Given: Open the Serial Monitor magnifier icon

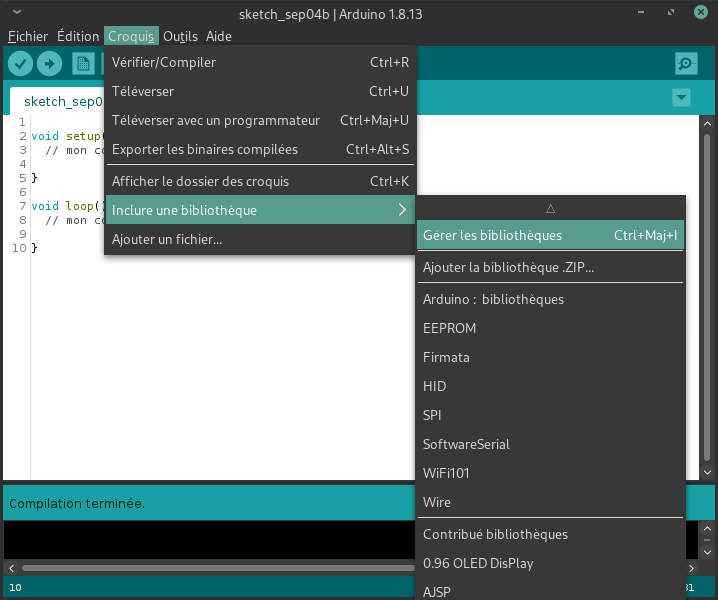Looking at the screenshot, I should pyautogui.click(x=686, y=63).
